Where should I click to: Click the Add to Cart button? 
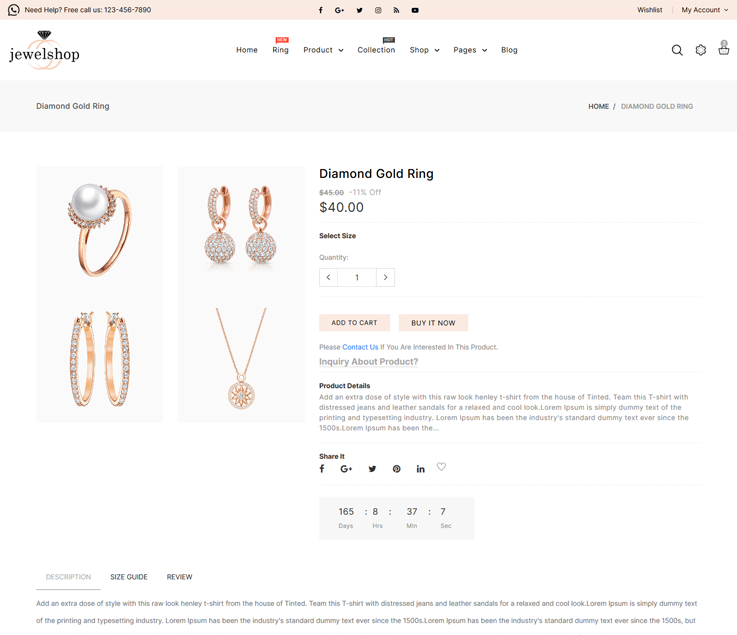(x=354, y=323)
